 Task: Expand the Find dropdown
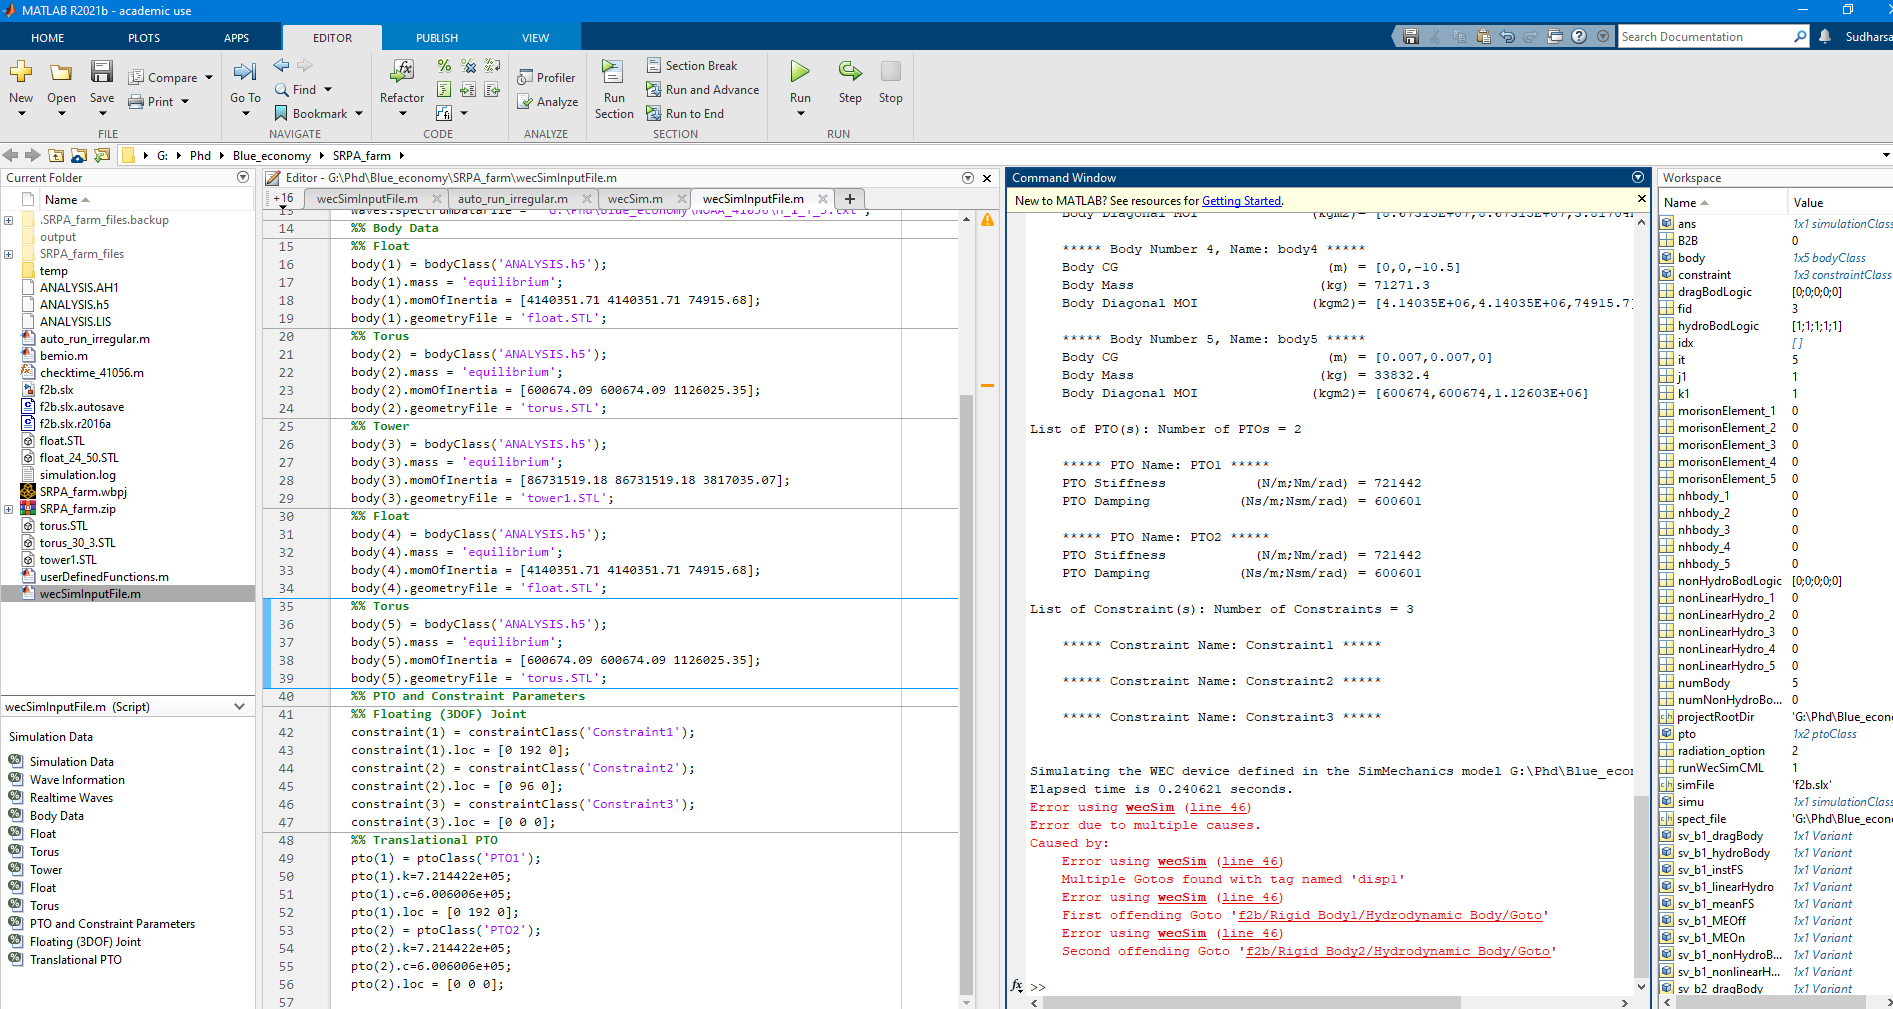point(327,89)
